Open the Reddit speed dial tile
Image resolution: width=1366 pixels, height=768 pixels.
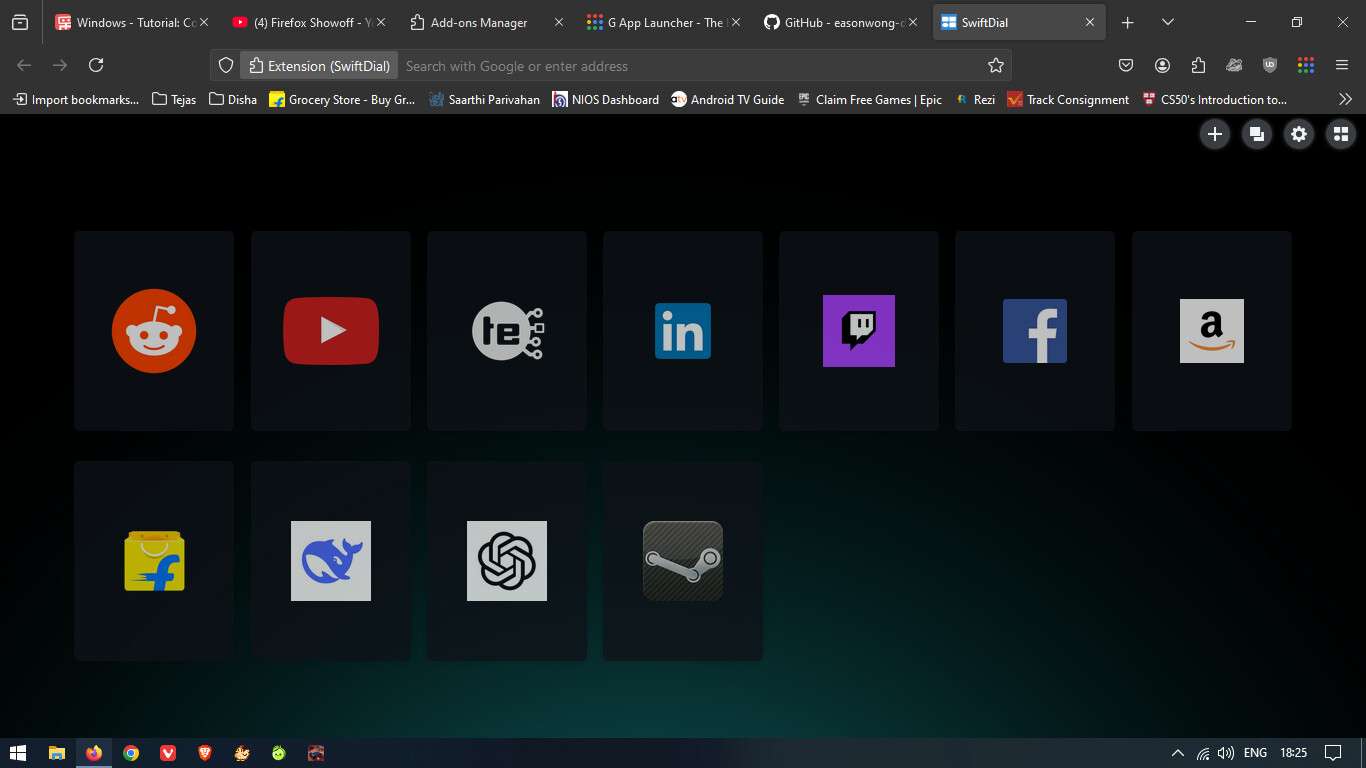click(x=154, y=331)
